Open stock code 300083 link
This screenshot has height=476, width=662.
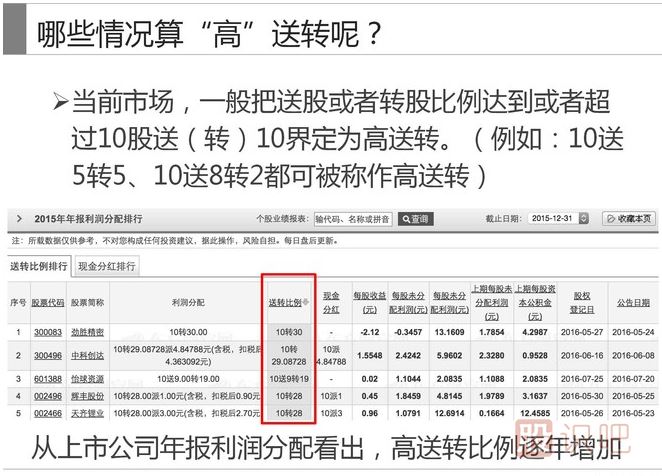[x=49, y=331]
